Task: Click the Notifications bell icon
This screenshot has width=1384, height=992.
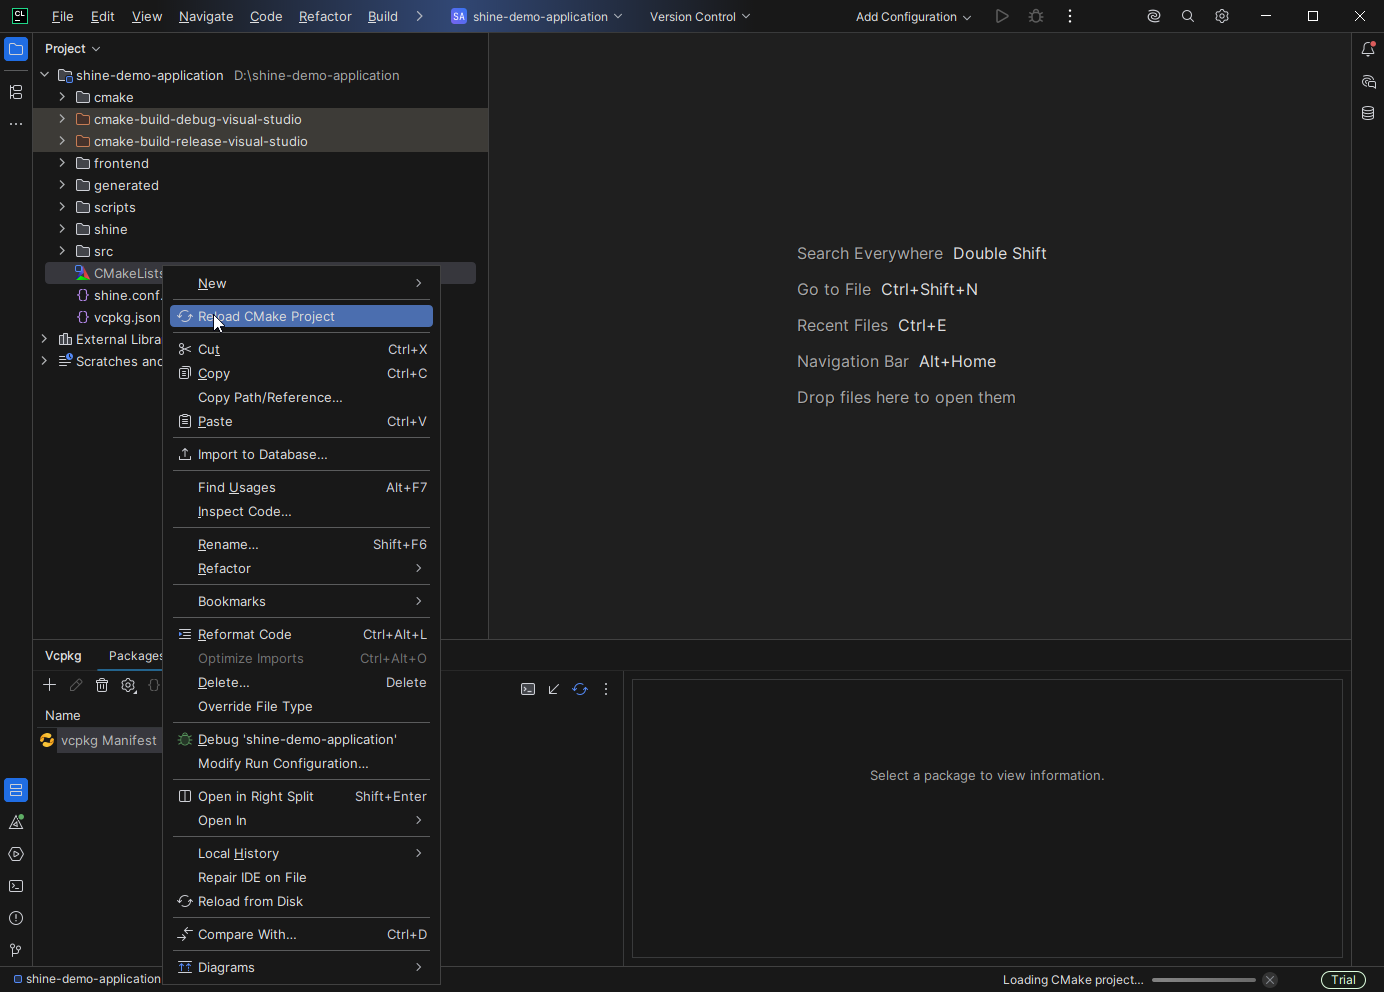Action: [1368, 49]
